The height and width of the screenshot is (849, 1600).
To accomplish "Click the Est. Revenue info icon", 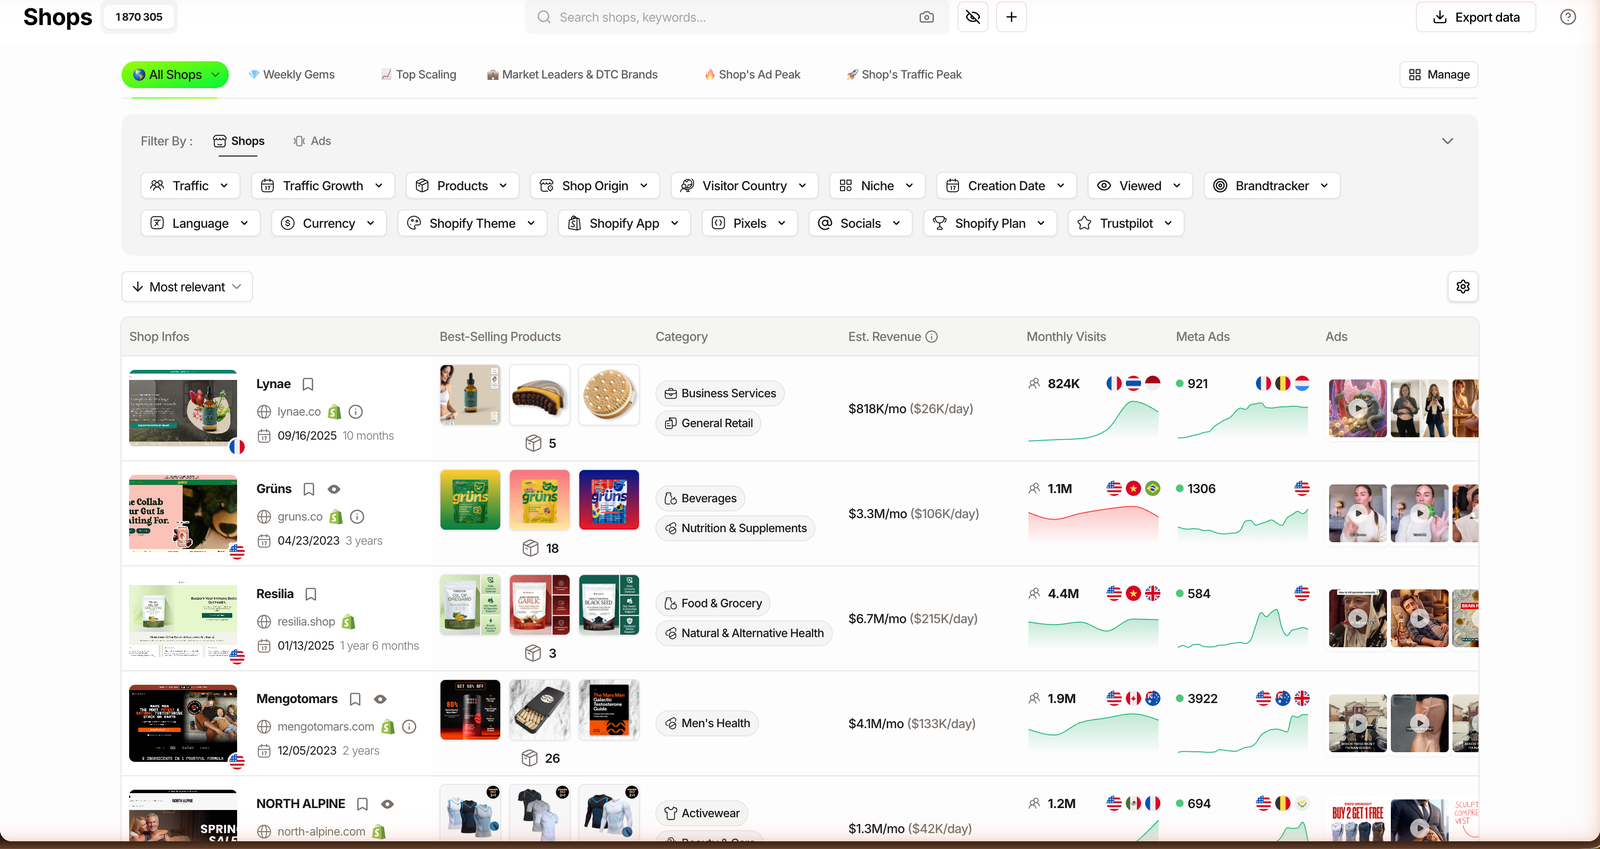I will 931,337.
